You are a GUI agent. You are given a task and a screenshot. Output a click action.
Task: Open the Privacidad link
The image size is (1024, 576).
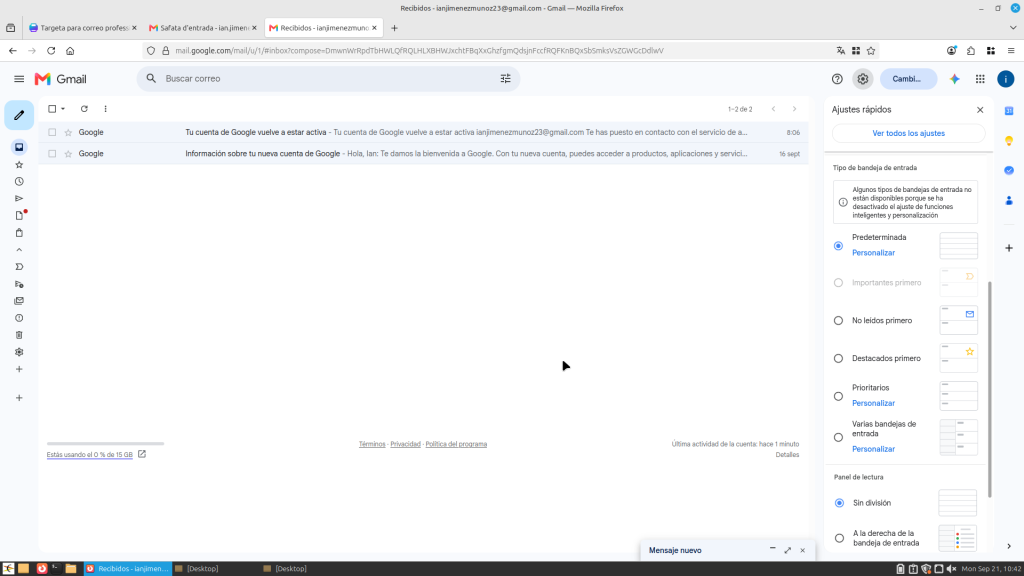pyautogui.click(x=406, y=444)
